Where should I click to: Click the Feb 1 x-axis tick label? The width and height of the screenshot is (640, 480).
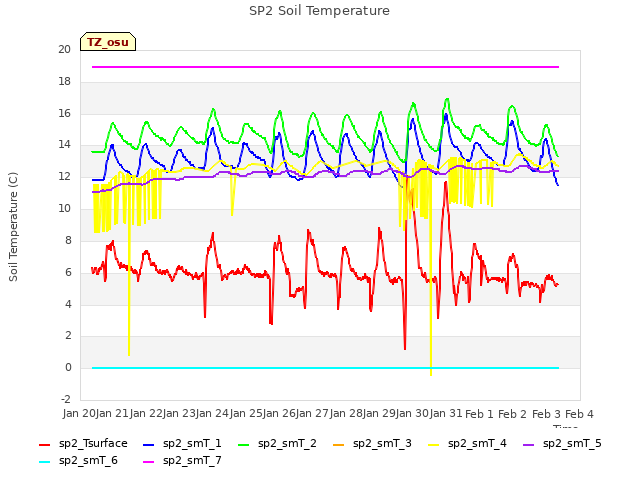pyautogui.click(x=479, y=414)
